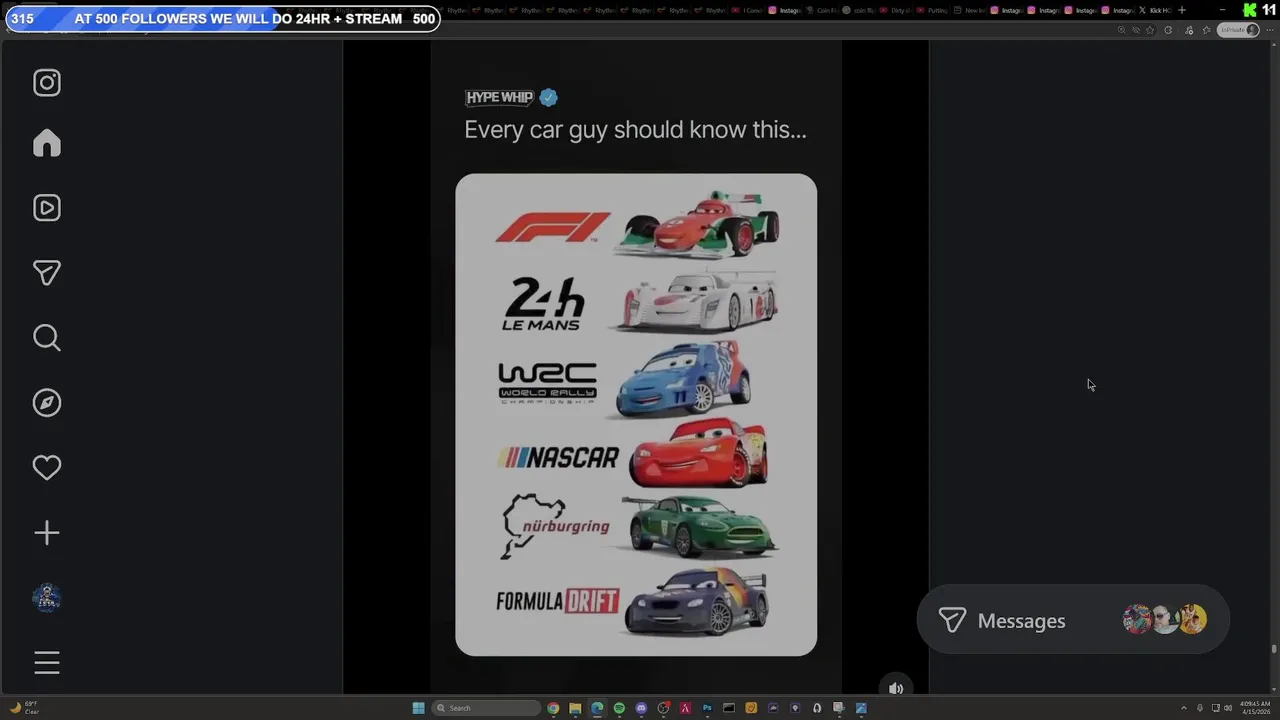
Task: Open Photoshop from taskbar
Action: point(707,708)
